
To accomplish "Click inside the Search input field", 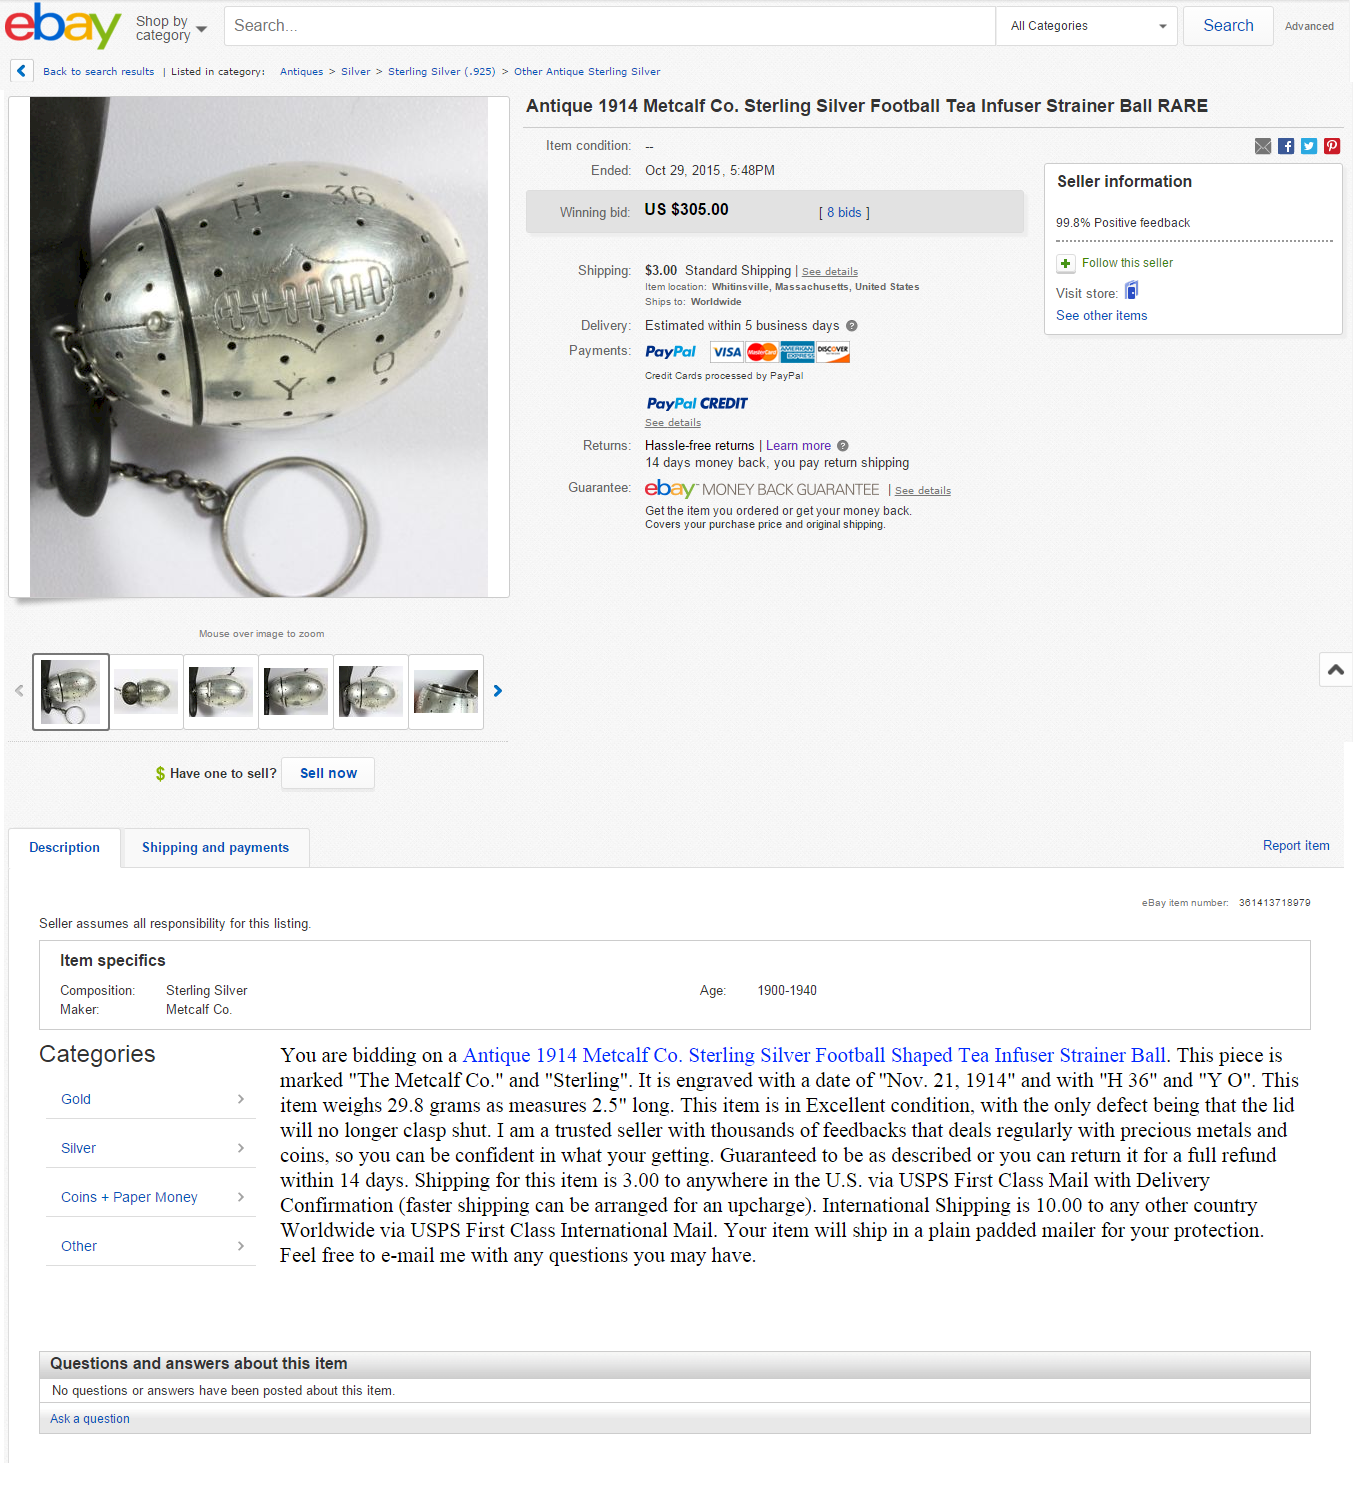I will click(x=610, y=26).
